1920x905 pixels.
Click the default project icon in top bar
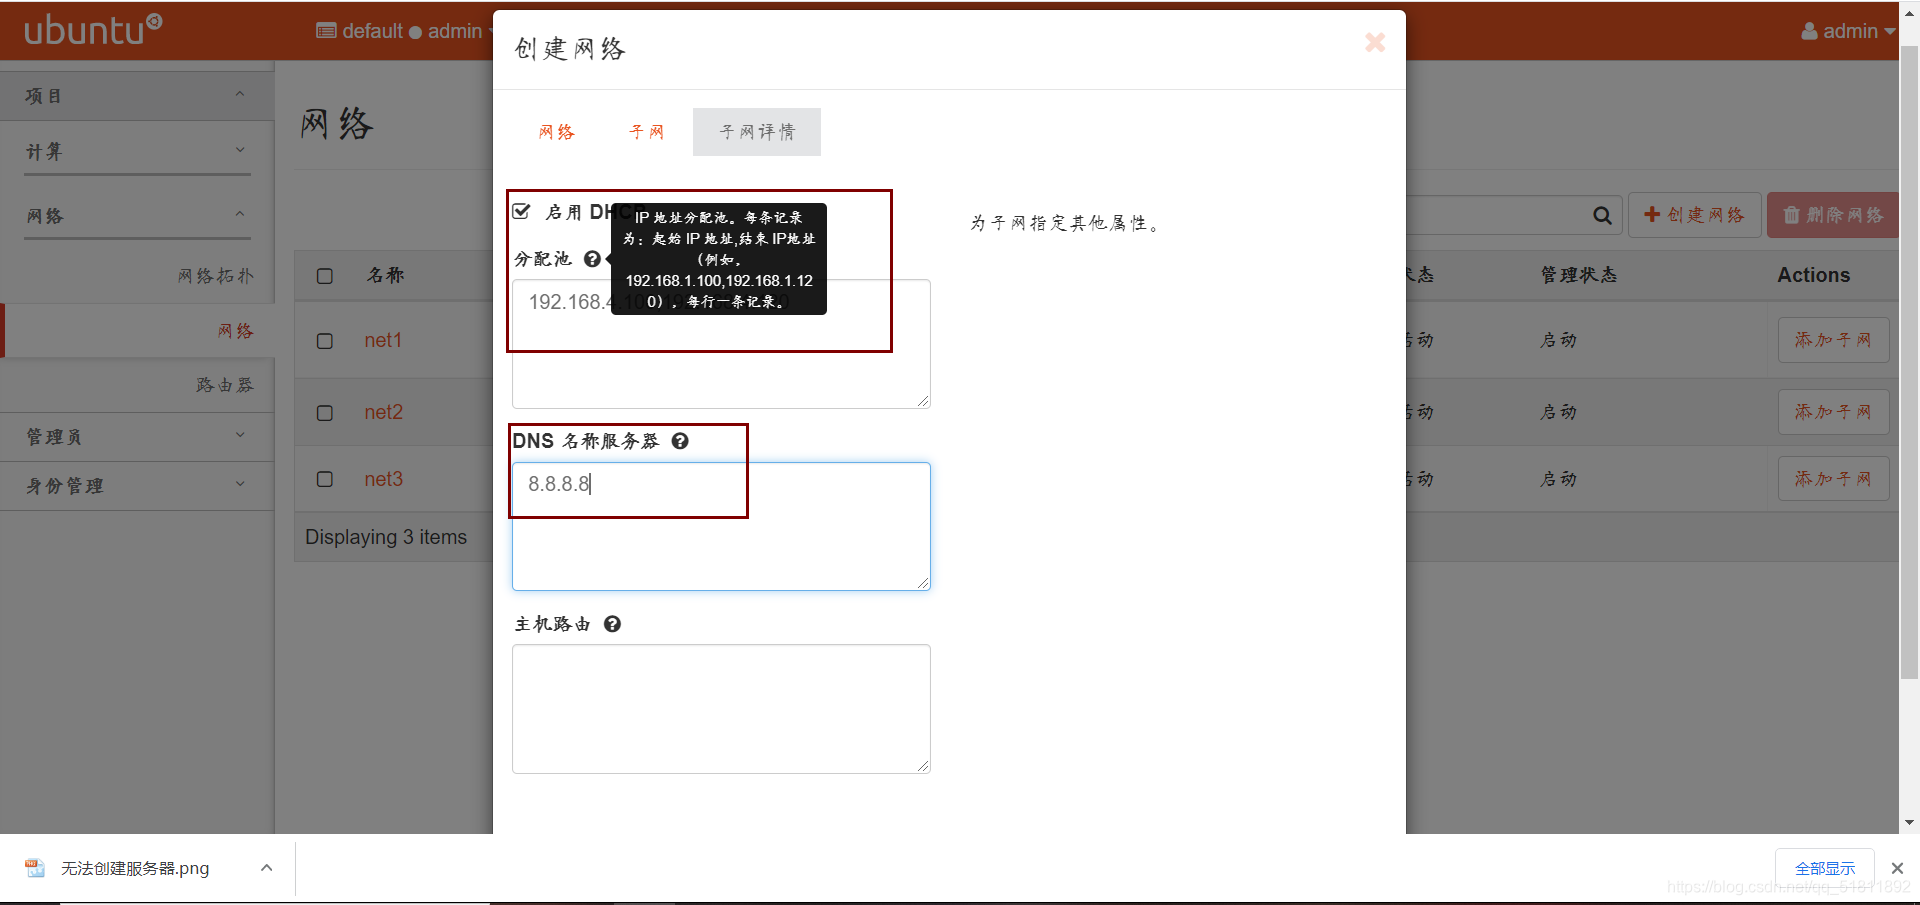326,30
